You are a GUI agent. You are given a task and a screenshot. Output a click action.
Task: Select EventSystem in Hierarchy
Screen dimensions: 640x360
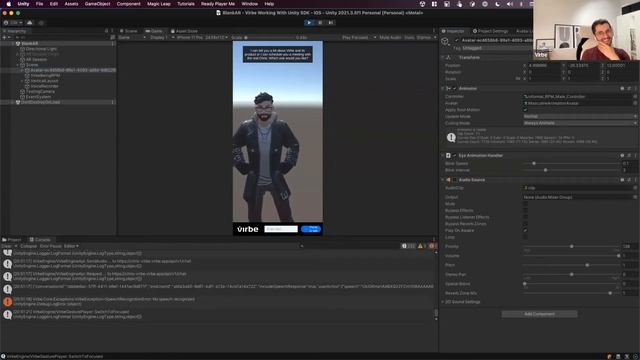click(x=38, y=97)
